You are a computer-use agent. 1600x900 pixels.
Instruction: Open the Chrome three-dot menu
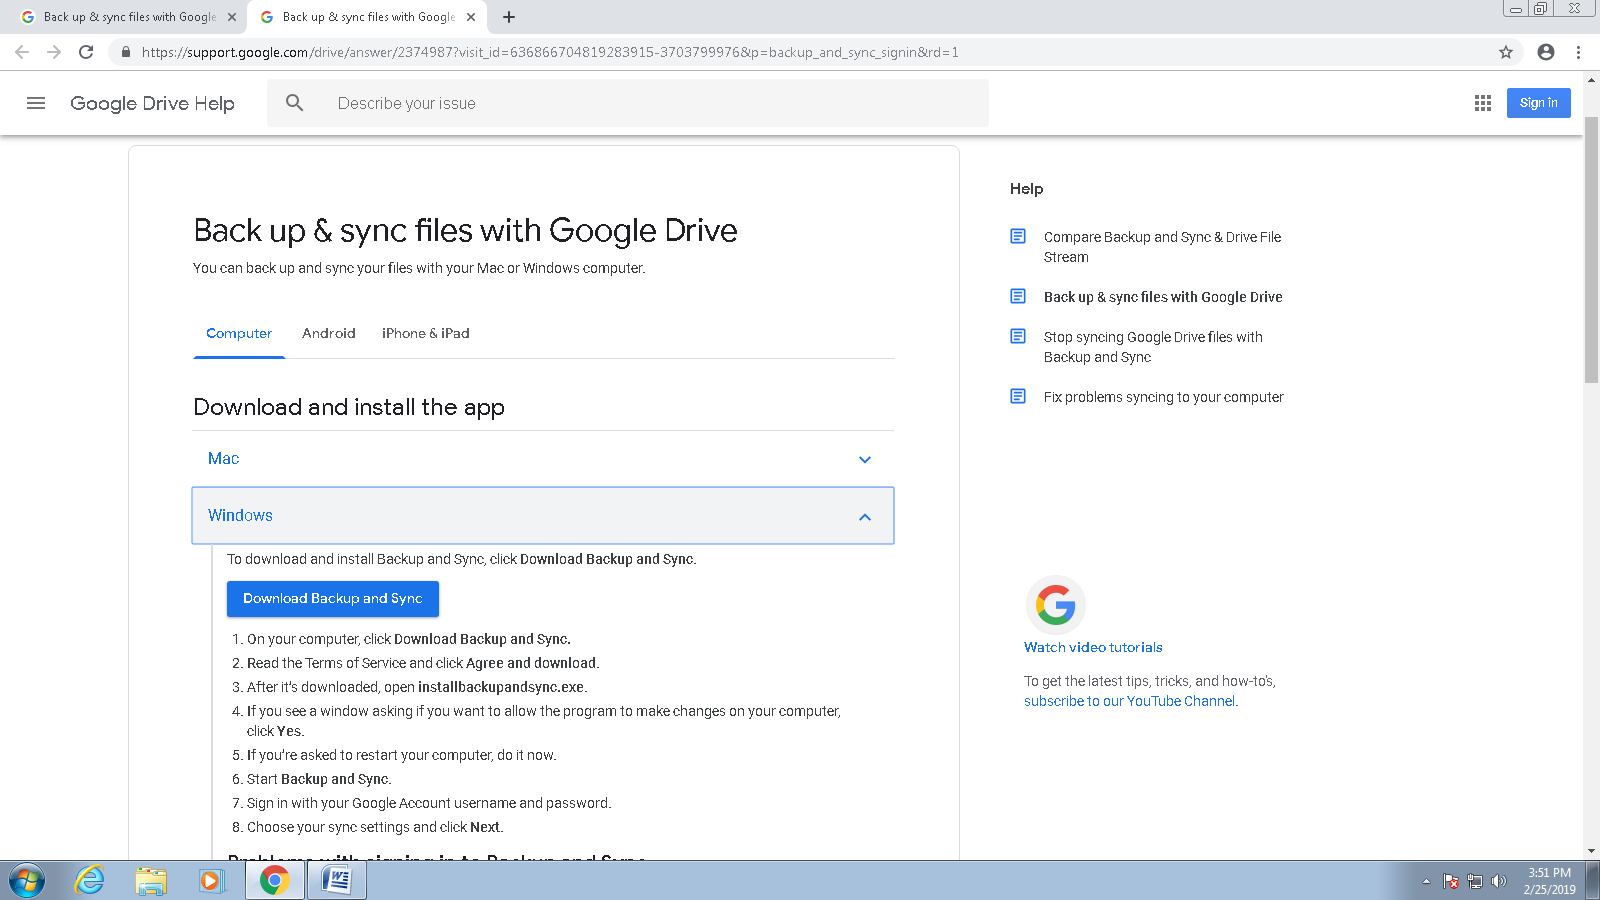point(1578,52)
